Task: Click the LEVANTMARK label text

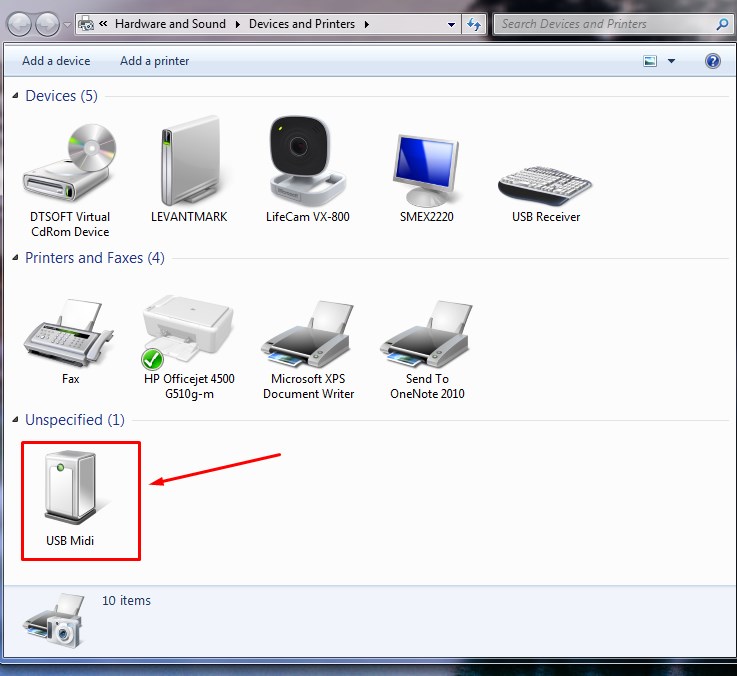Action: [x=189, y=217]
